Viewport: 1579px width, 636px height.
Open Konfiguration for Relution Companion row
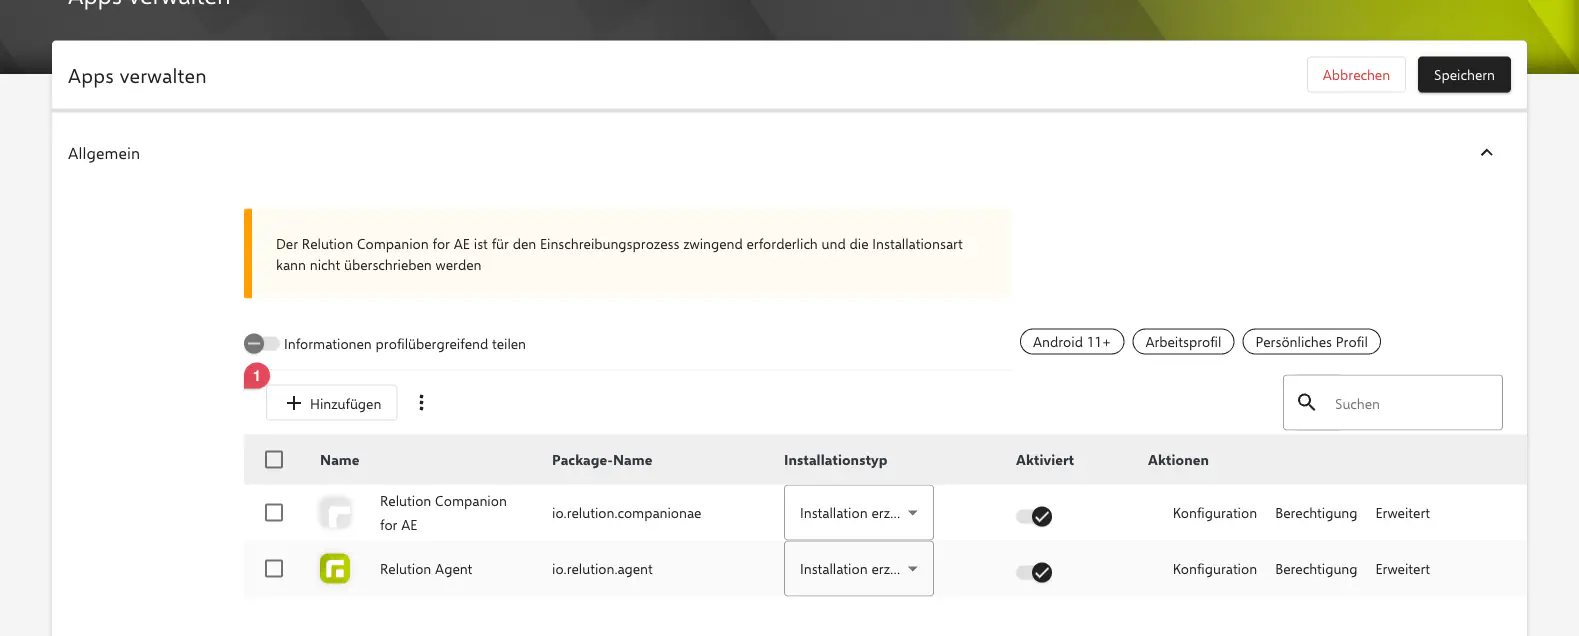(x=1214, y=513)
